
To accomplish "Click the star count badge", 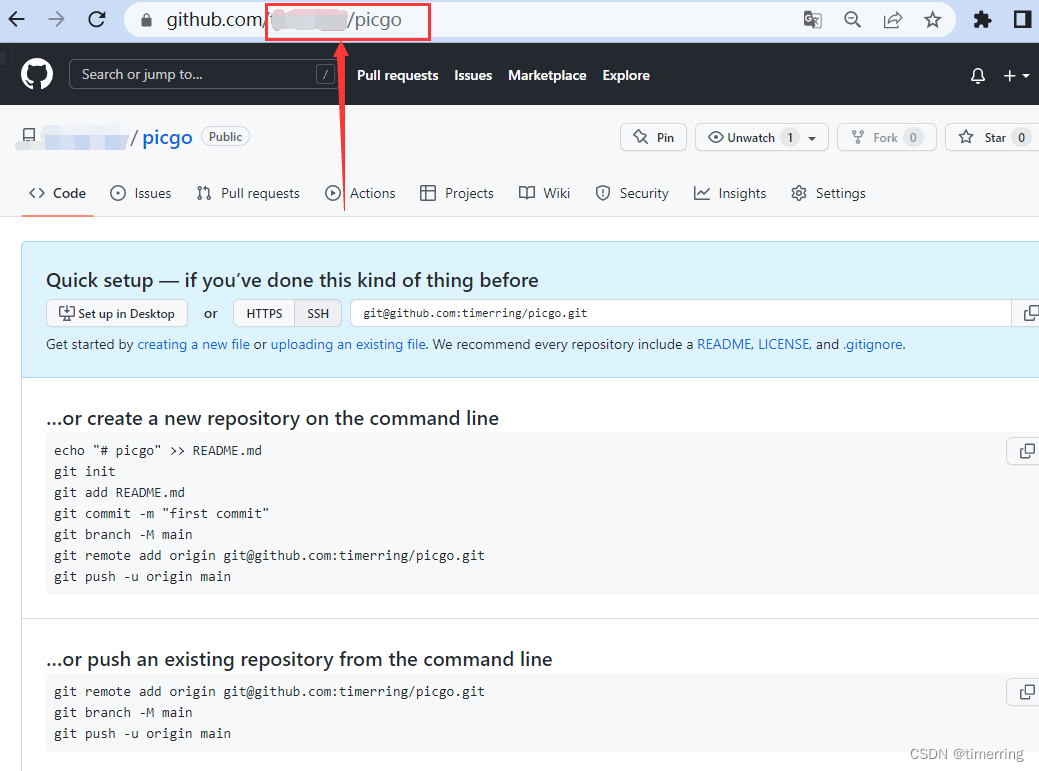I will tap(1021, 138).
